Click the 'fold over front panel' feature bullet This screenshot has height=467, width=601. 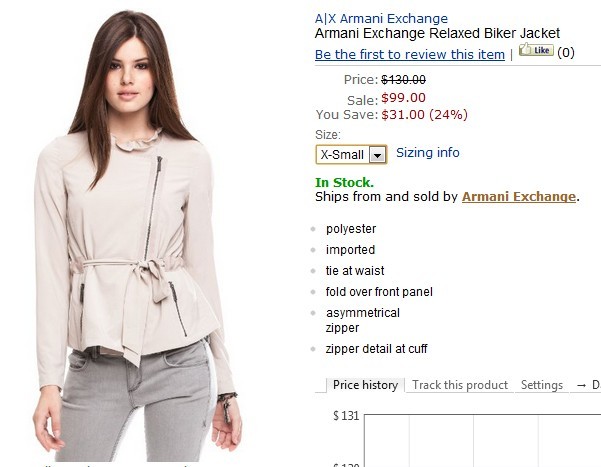point(379,292)
